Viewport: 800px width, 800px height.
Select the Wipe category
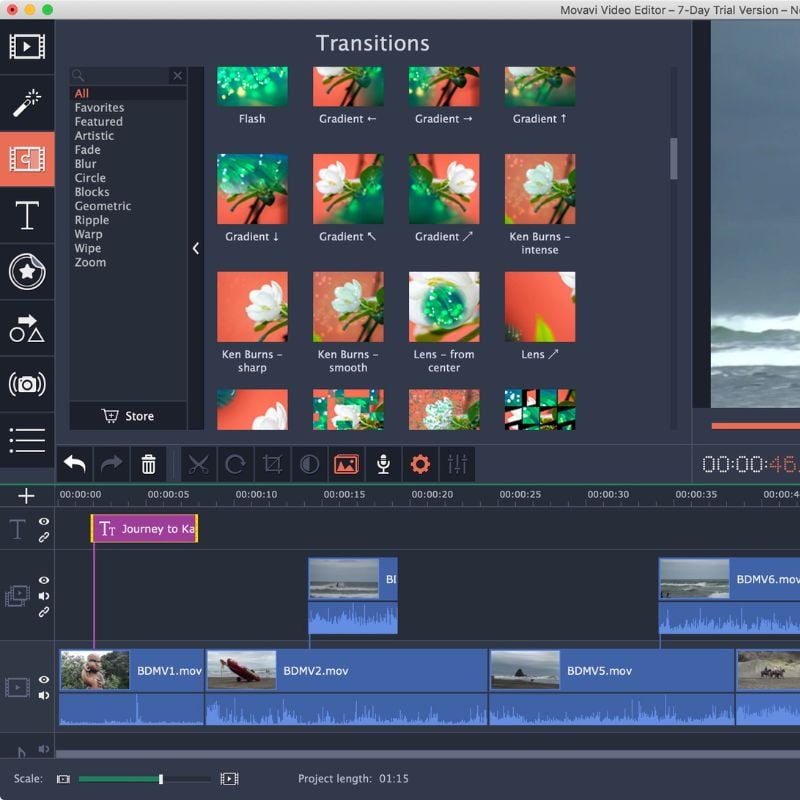click(x=88, y=248)
